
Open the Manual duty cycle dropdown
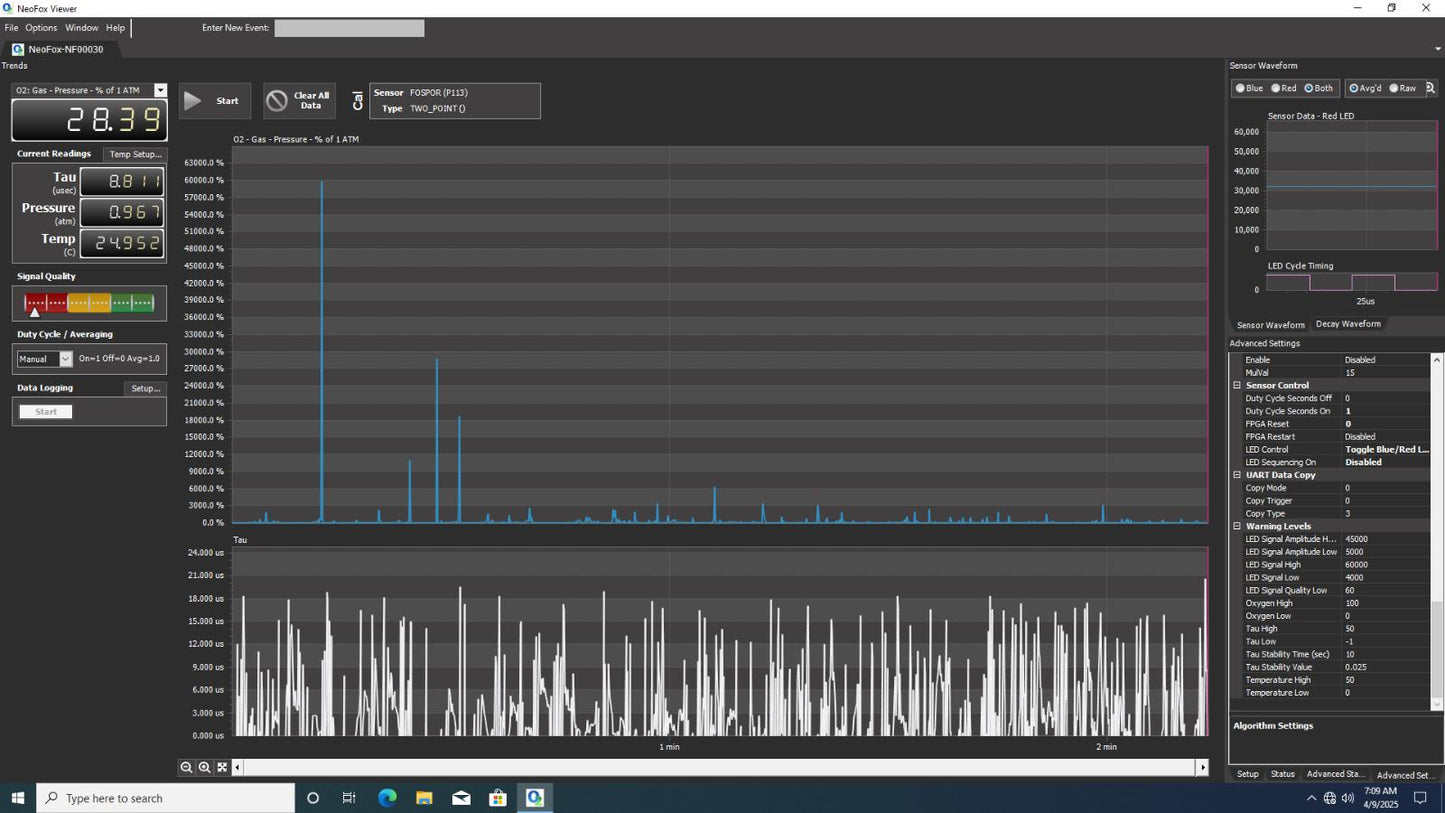tap(66, 359)
